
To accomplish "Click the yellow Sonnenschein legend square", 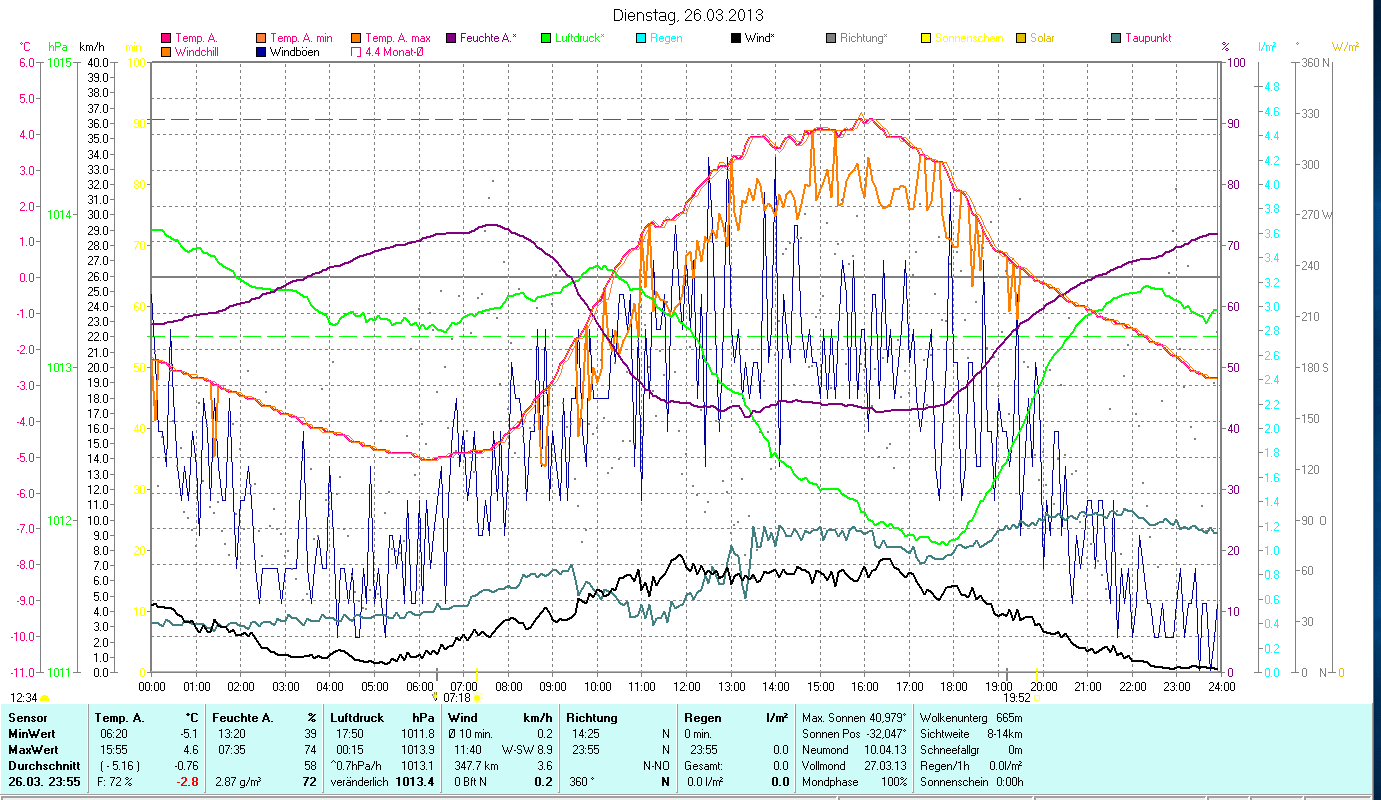I will [925, 38].
